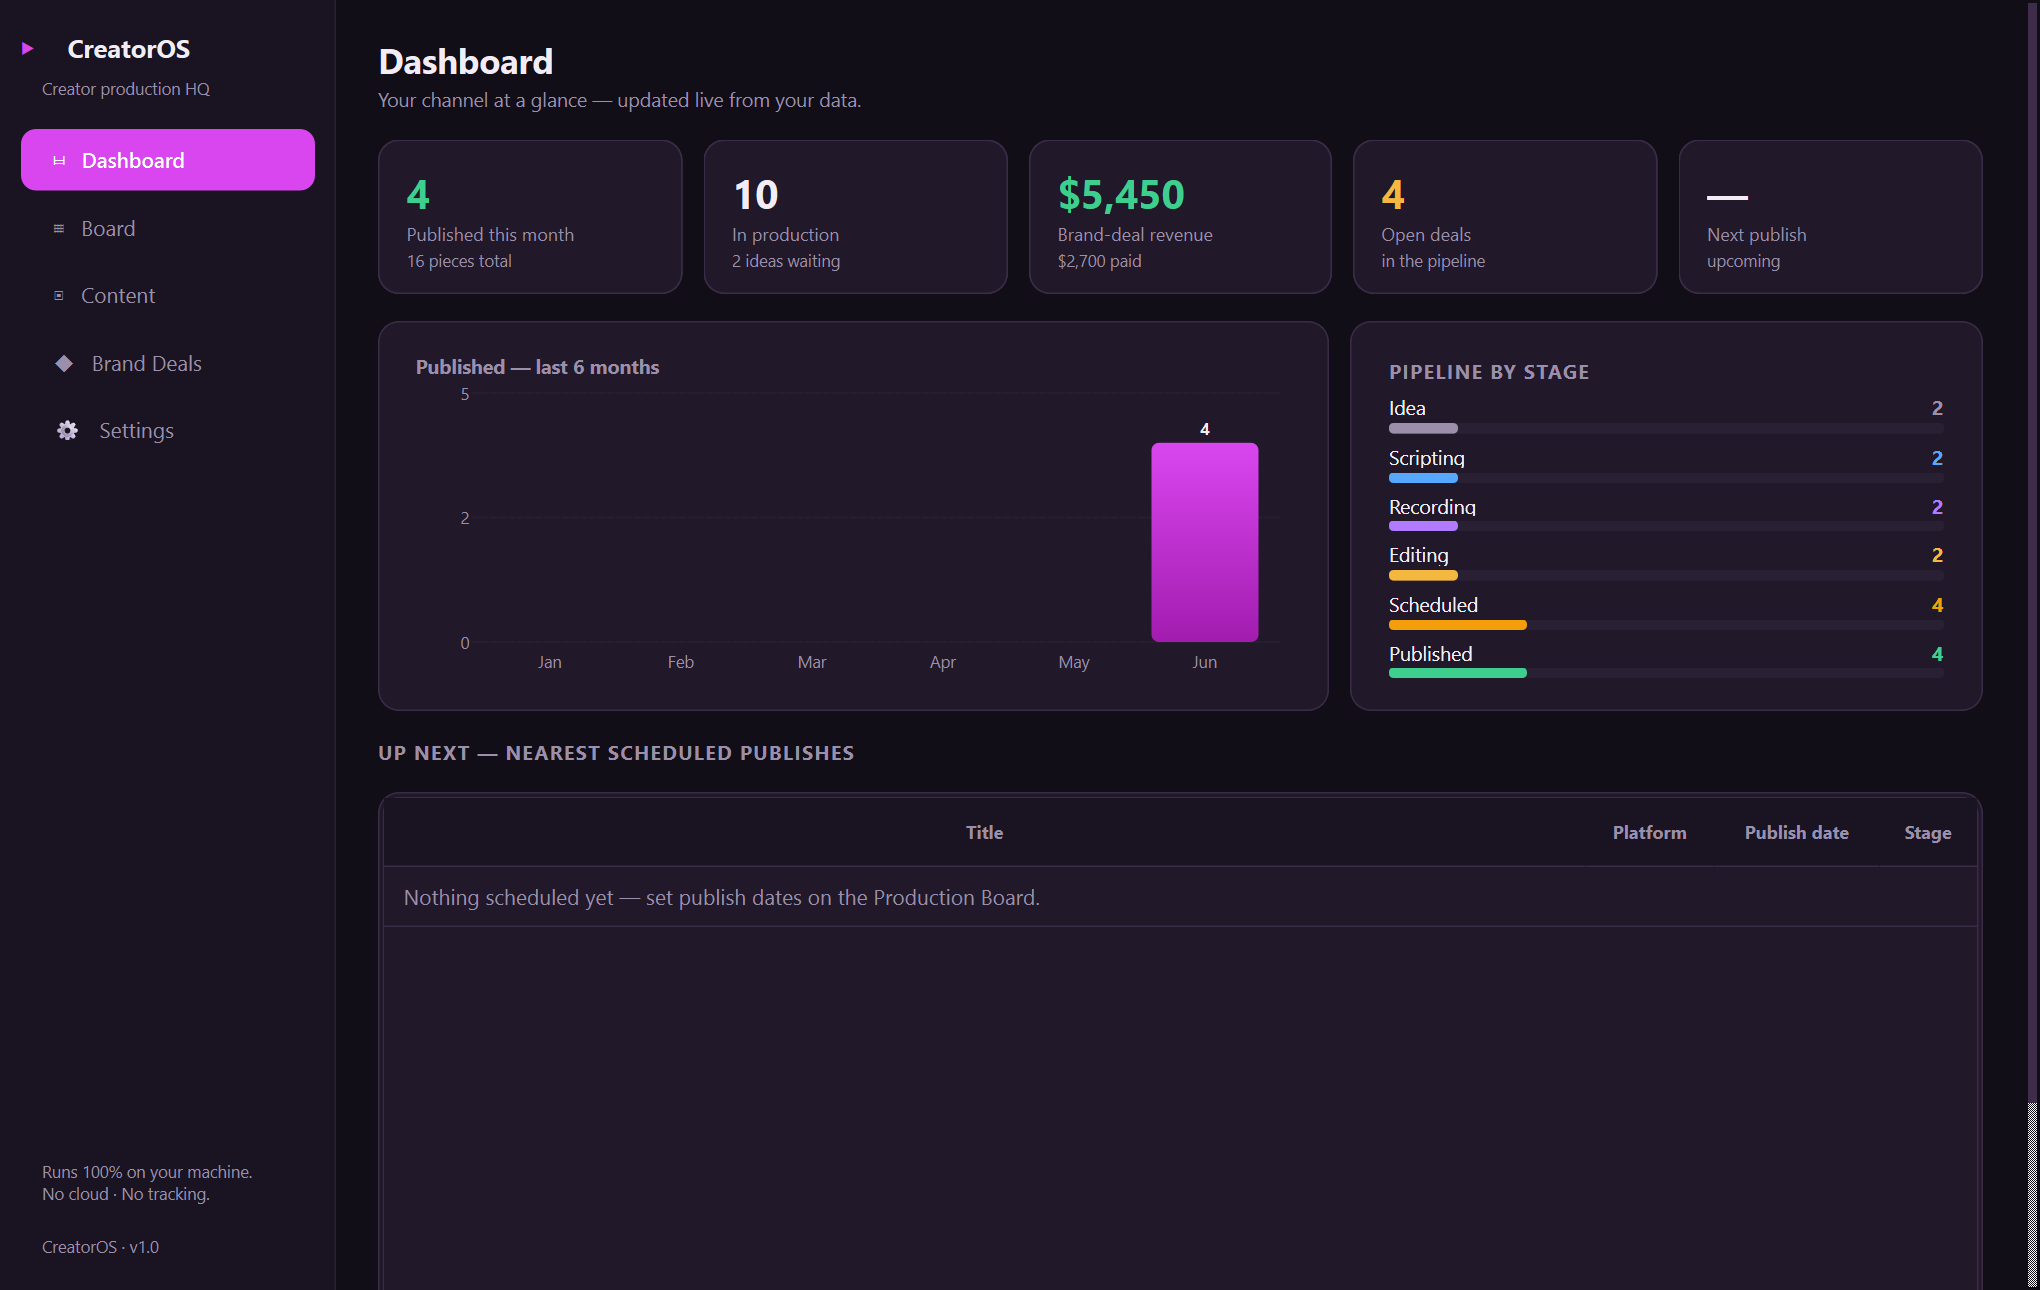
Task: Click the 'Scheduled' stage label
Action: pos(1433,605)
